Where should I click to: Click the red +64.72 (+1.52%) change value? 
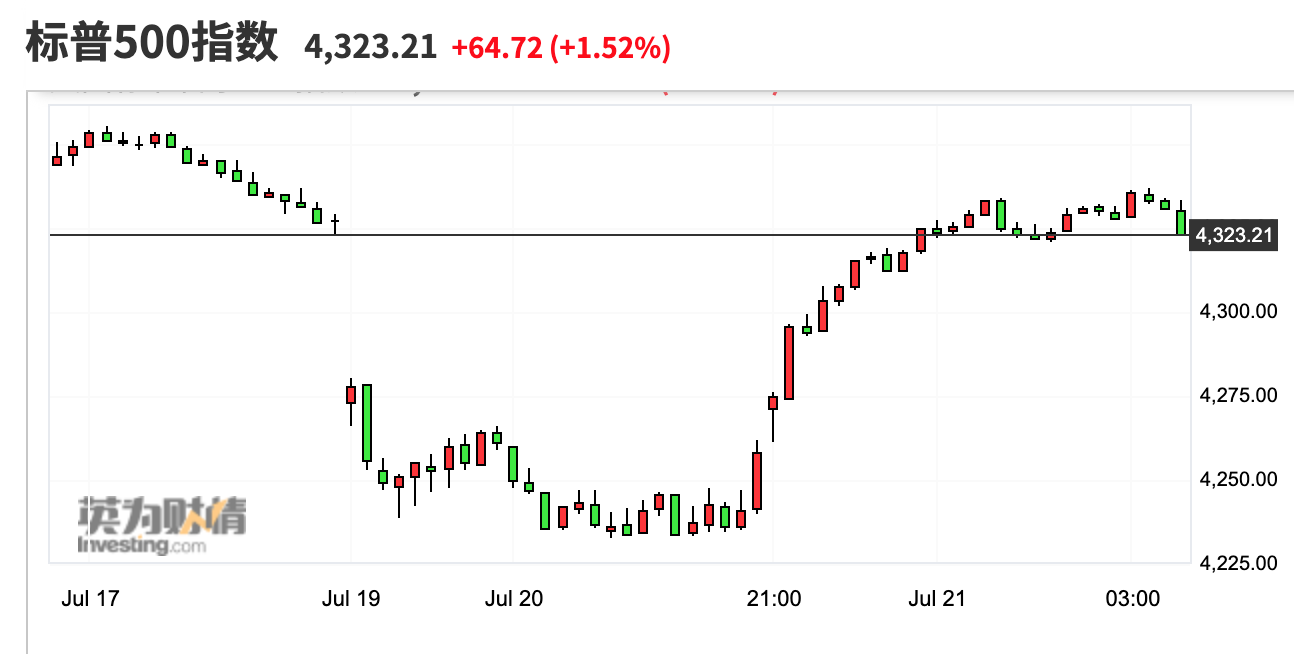pos(560,47)
